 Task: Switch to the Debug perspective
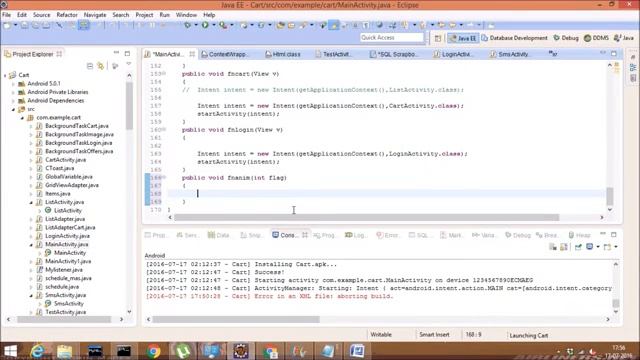tap(566, 38)
